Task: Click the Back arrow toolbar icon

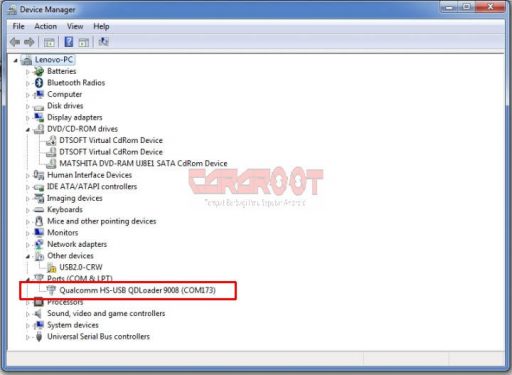Action: click(x=15, y=42)
